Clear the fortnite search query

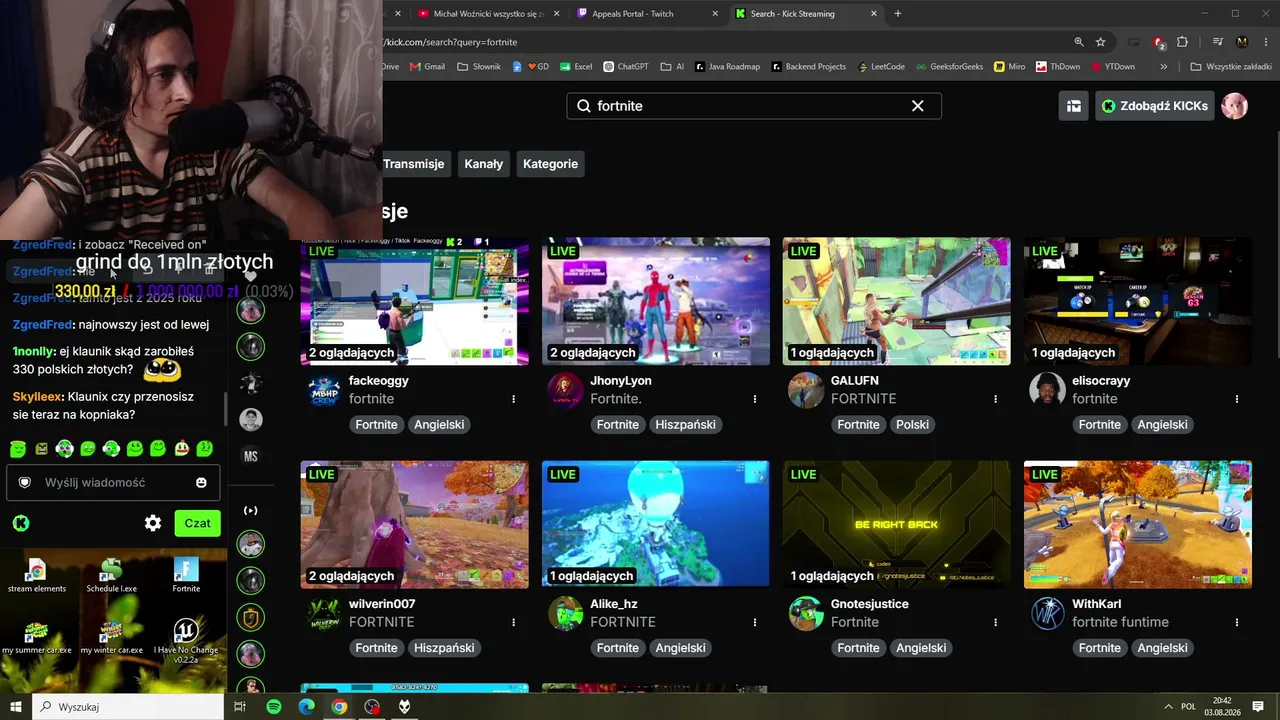pyautogui.click(x=917, y=106)
